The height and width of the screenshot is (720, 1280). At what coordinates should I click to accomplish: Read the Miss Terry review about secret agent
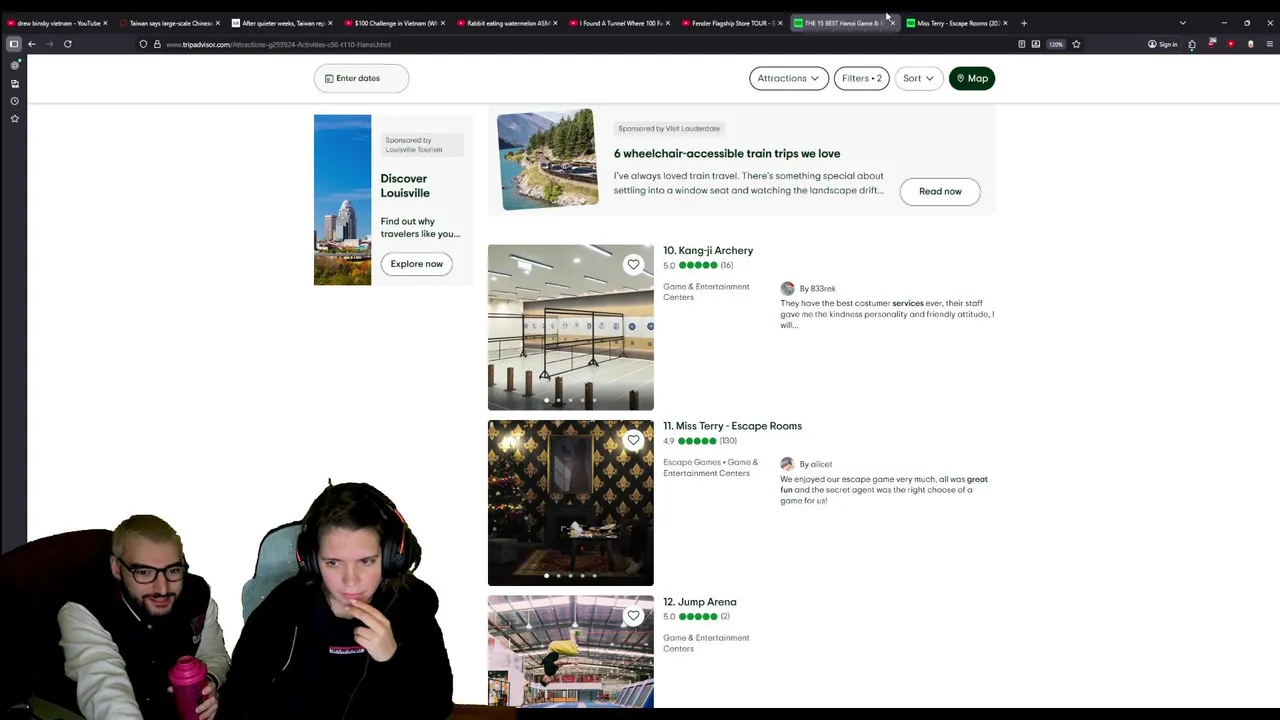pyautogui.click(x=884, y=490)
